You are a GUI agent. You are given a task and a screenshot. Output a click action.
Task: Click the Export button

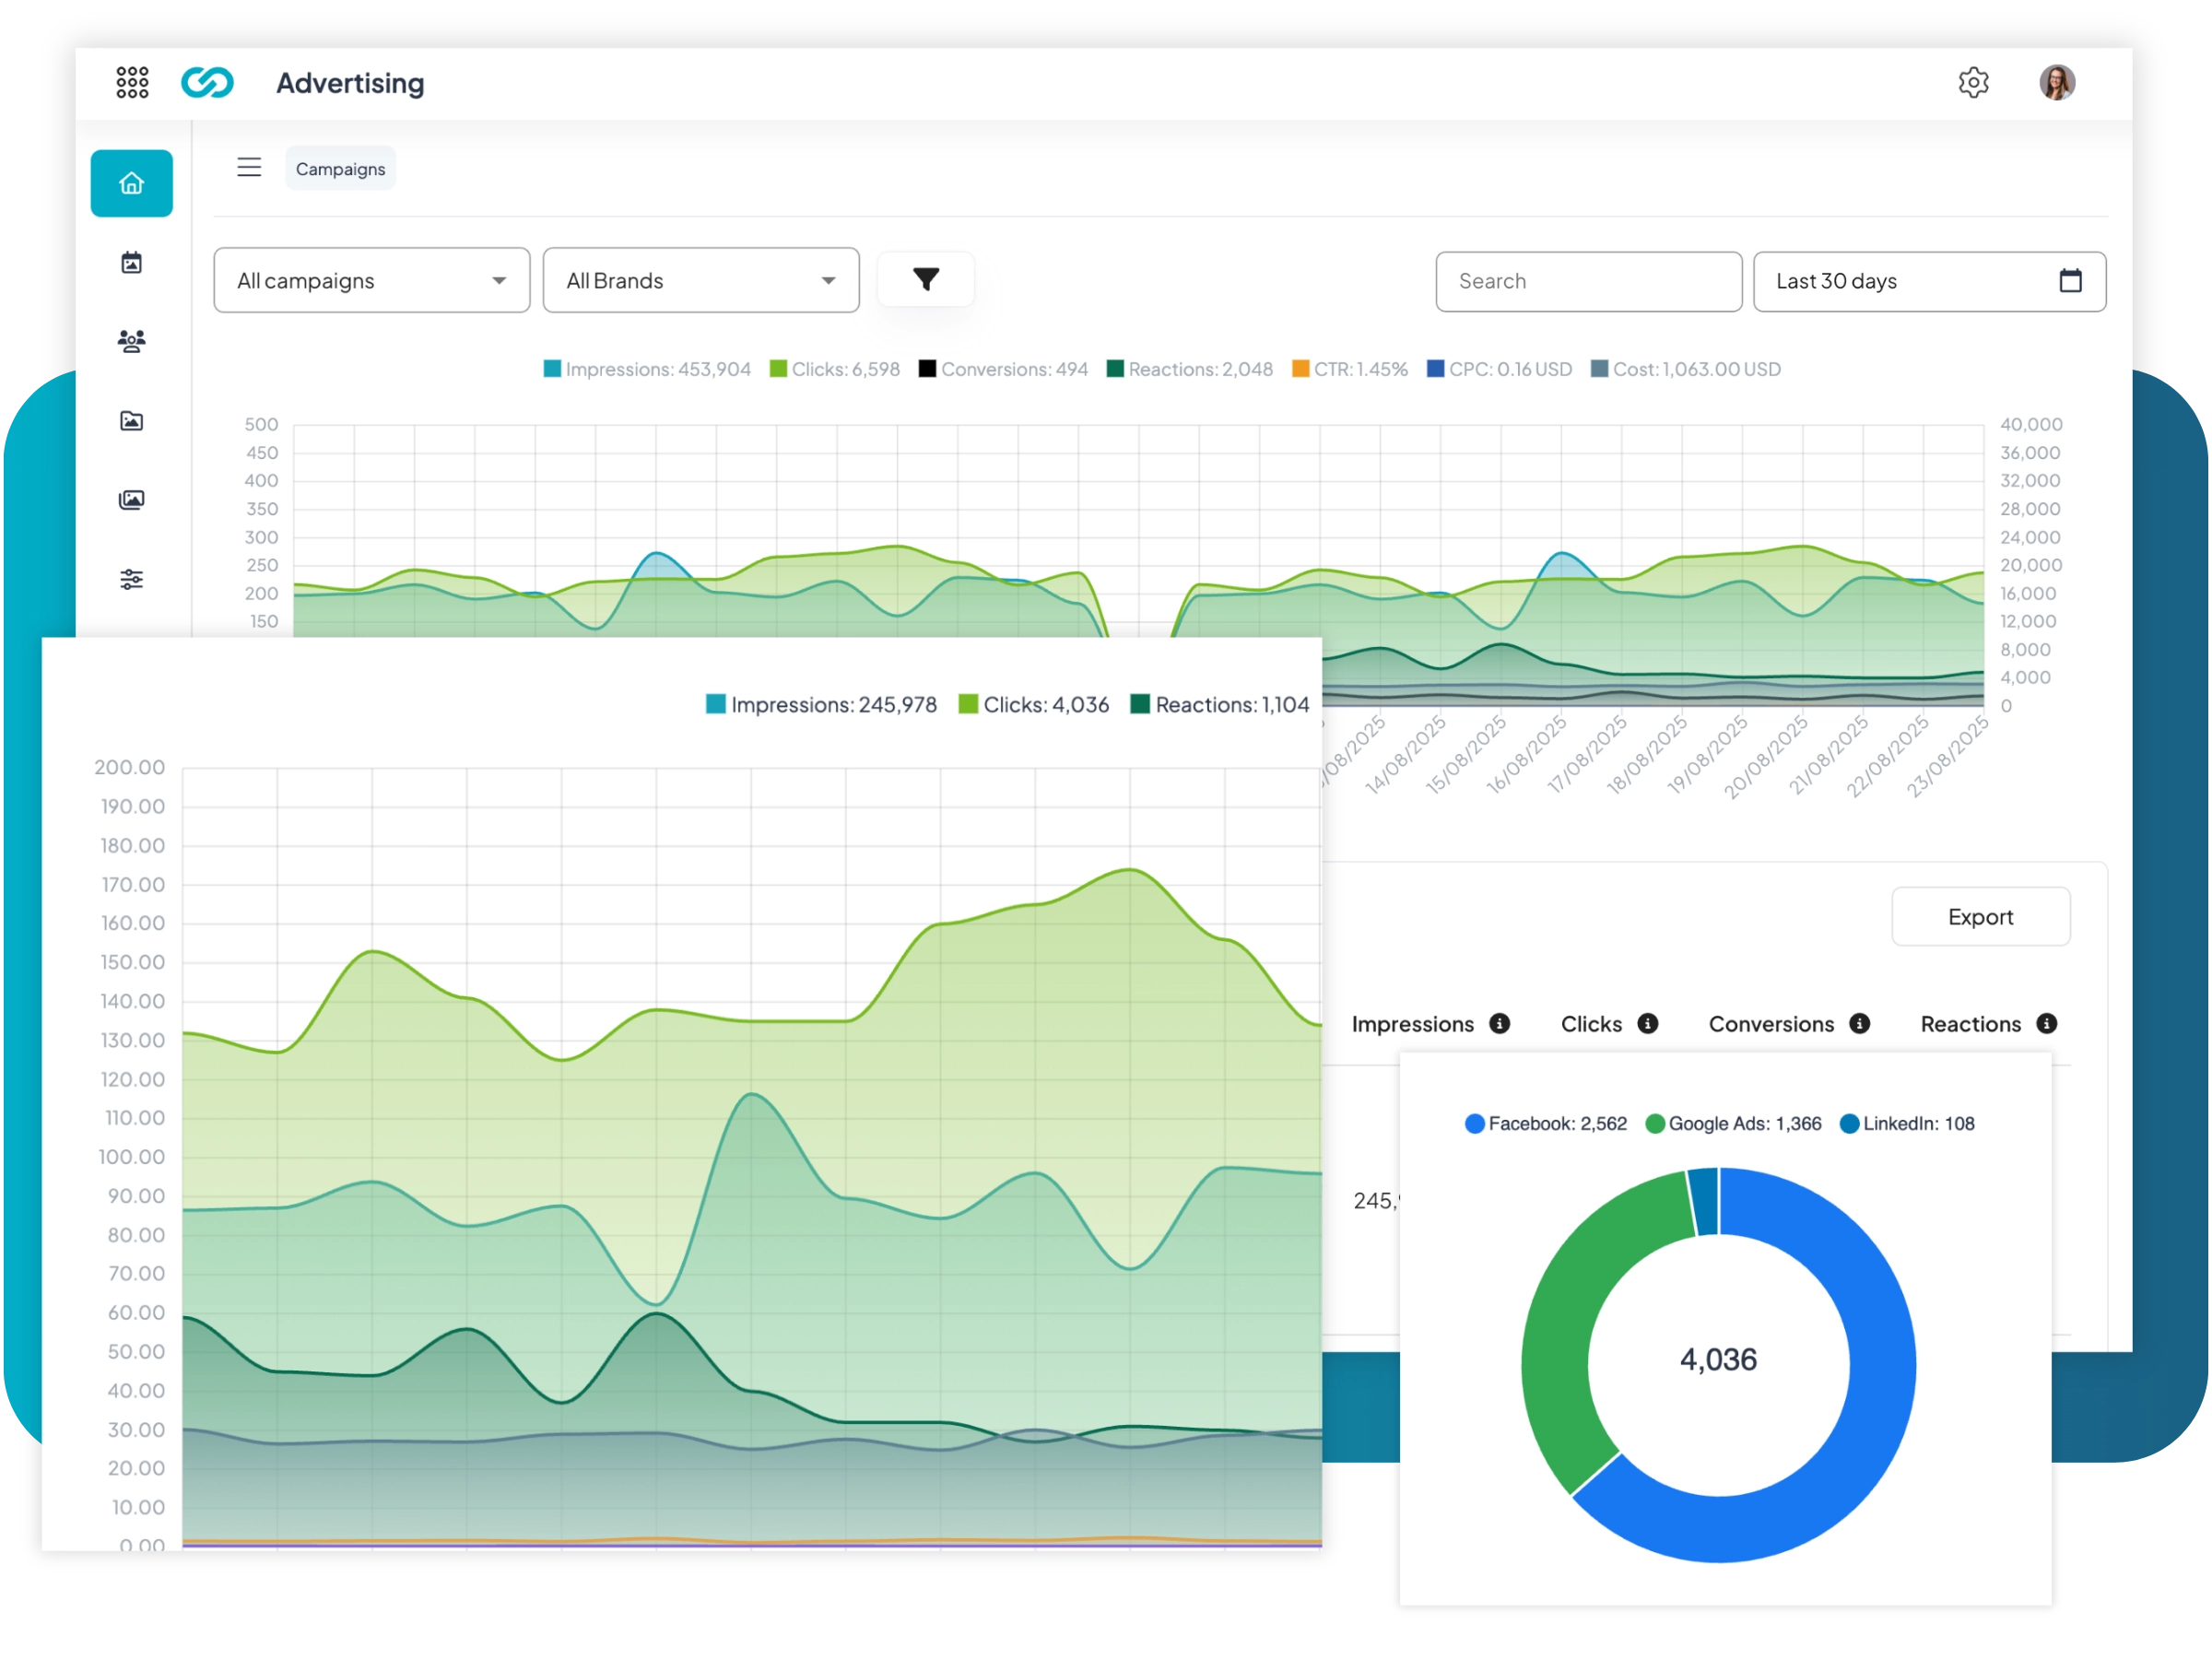tap(1979, 917)
